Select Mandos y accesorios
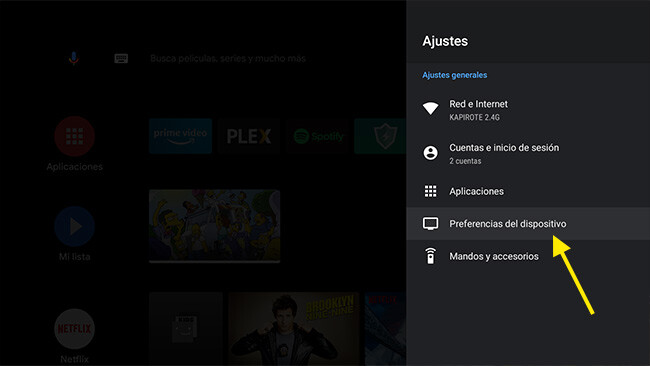 click(528, 256)
